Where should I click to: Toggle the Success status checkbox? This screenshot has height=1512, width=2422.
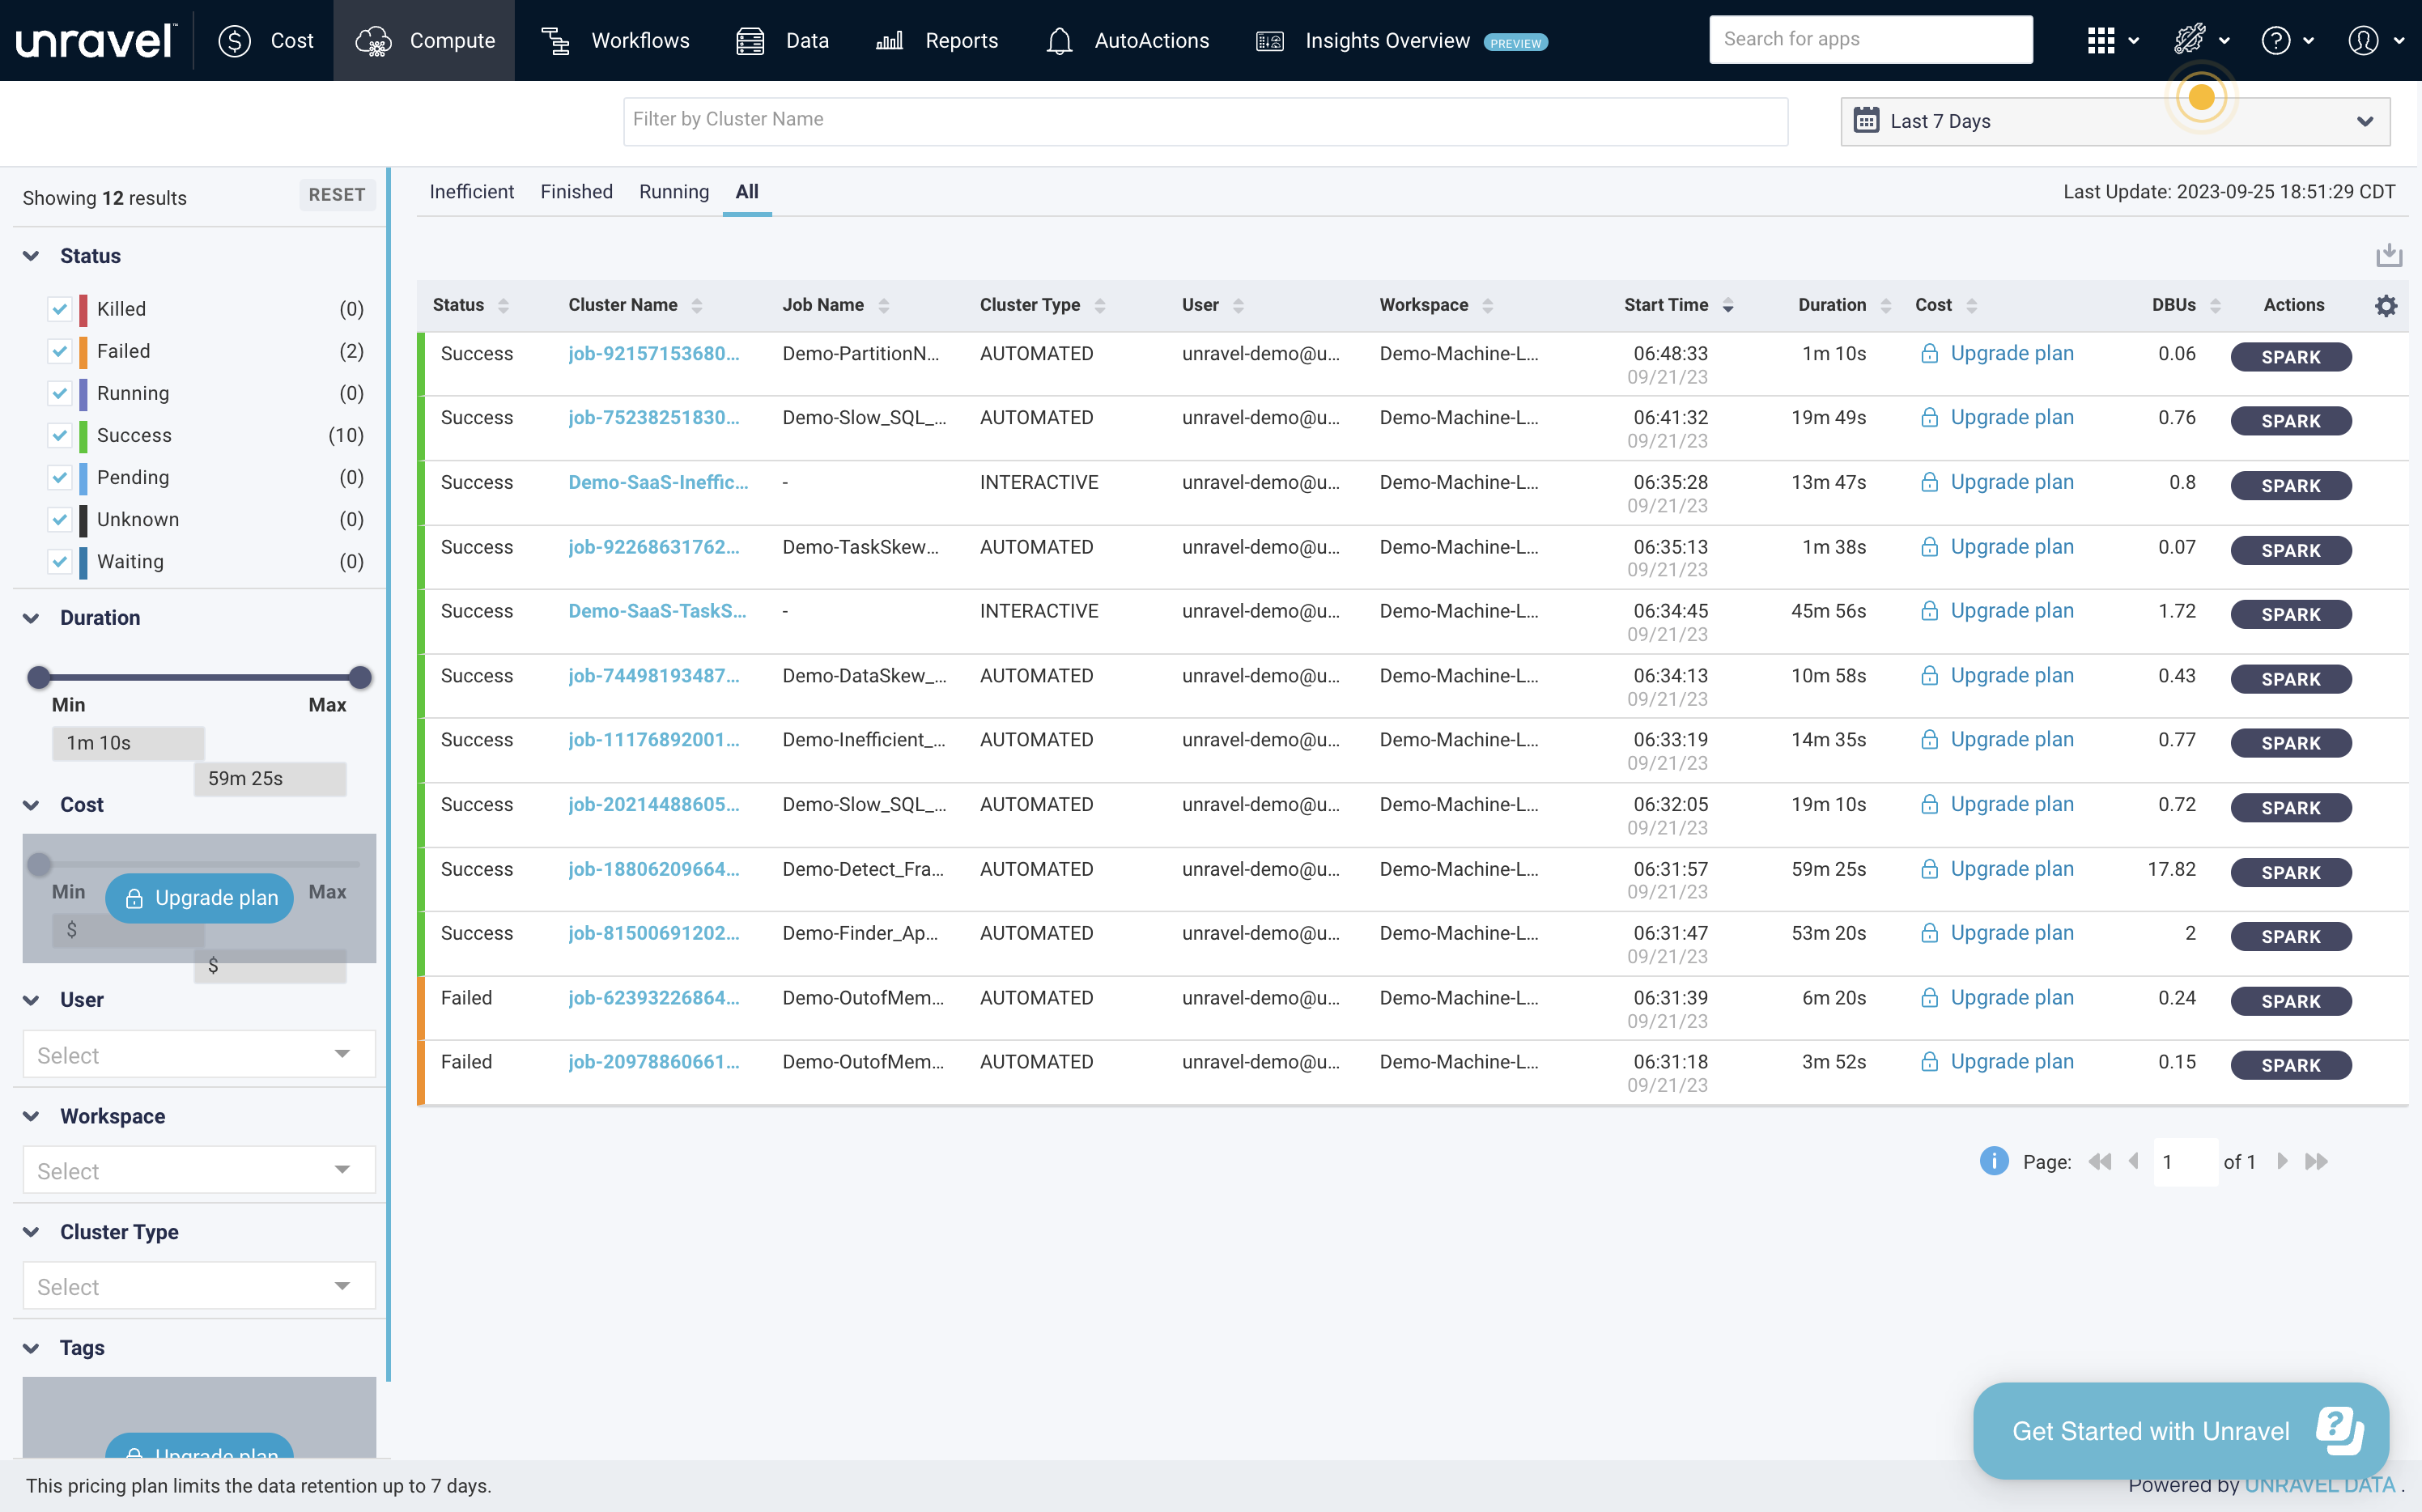pyautogui.click(x=60, y=435)
